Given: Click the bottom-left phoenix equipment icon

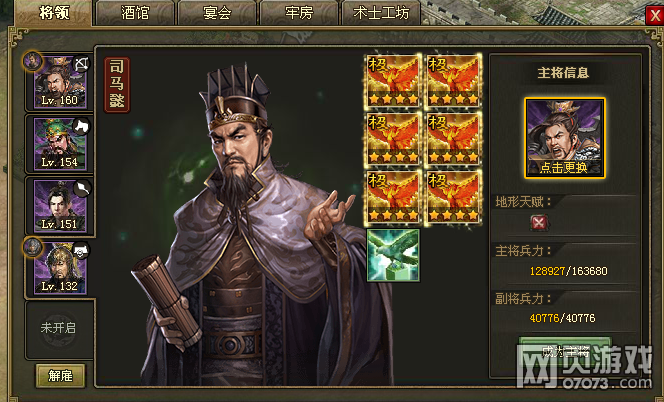Looking at the screenshot, I should click(x=393, y=197).
